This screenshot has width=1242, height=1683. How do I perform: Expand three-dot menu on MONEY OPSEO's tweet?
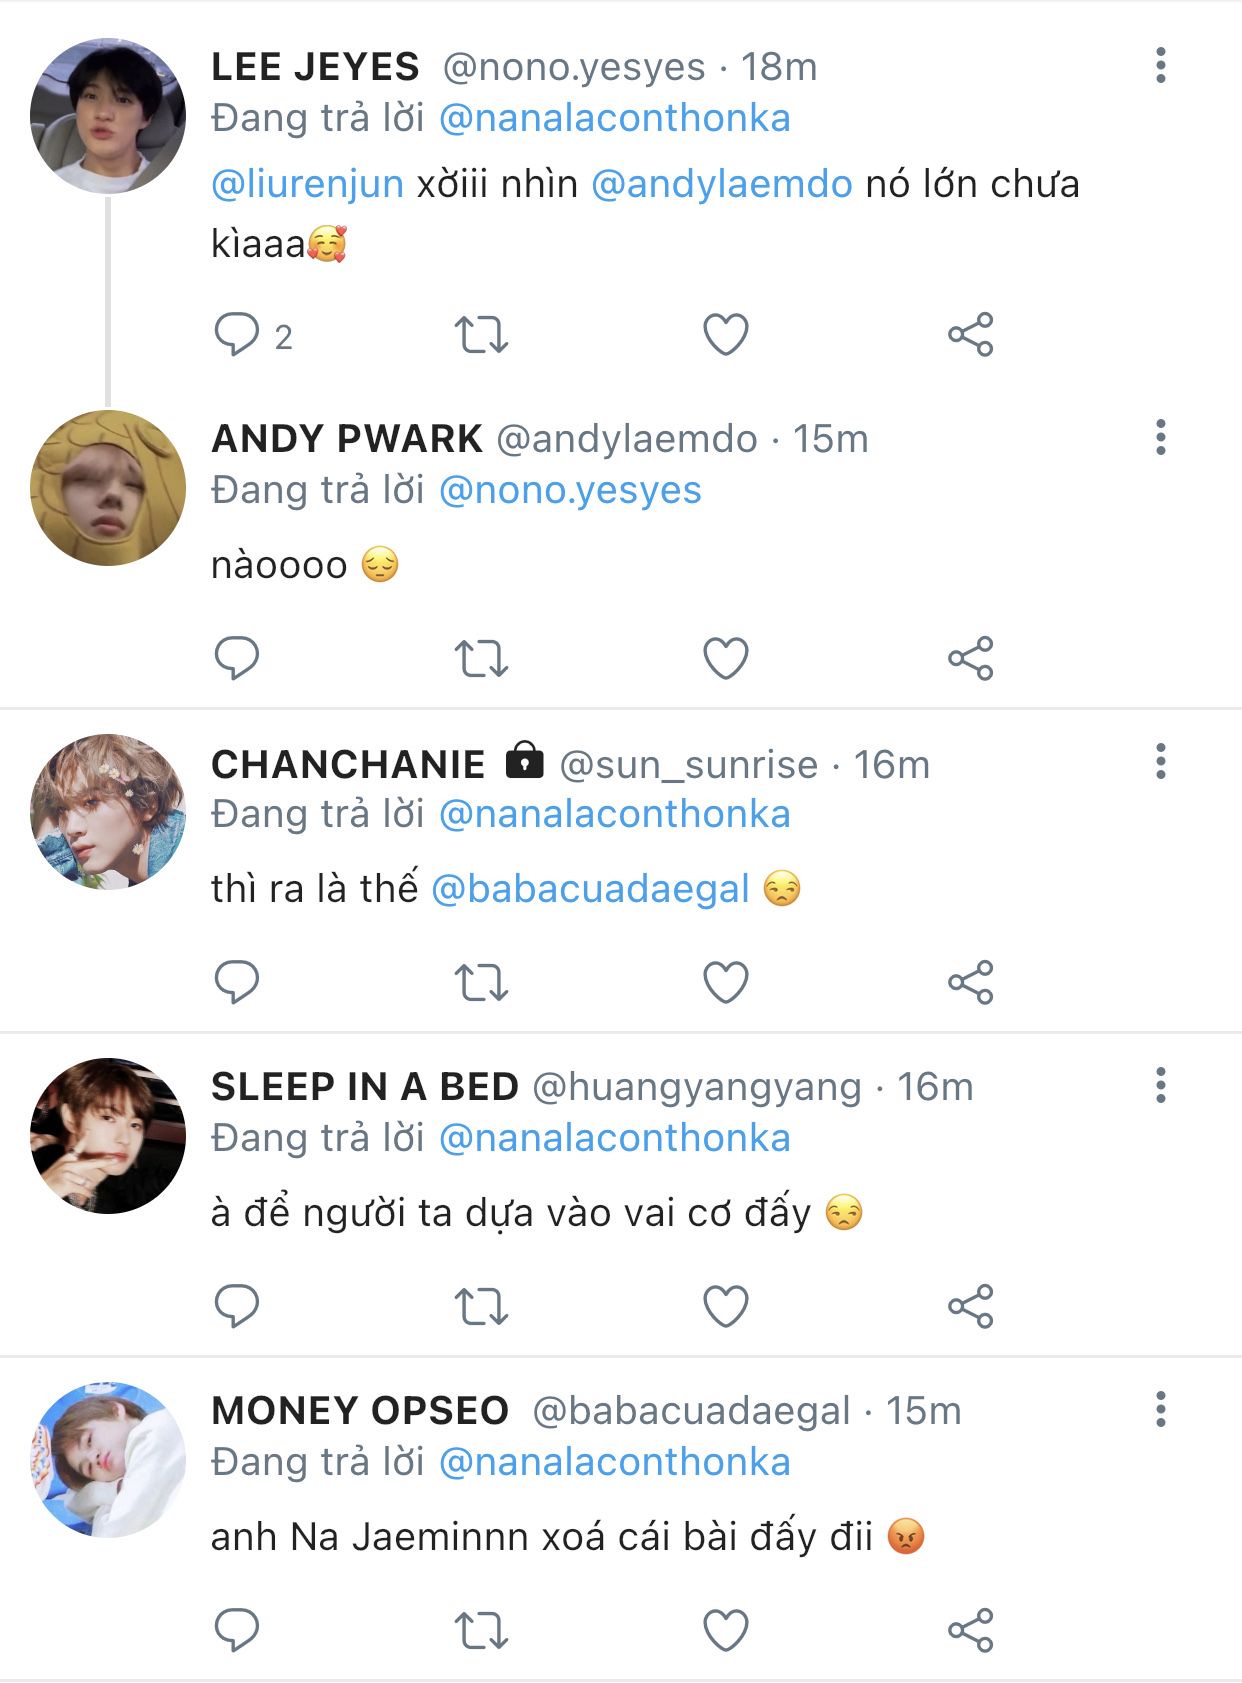[1160, 1410]
